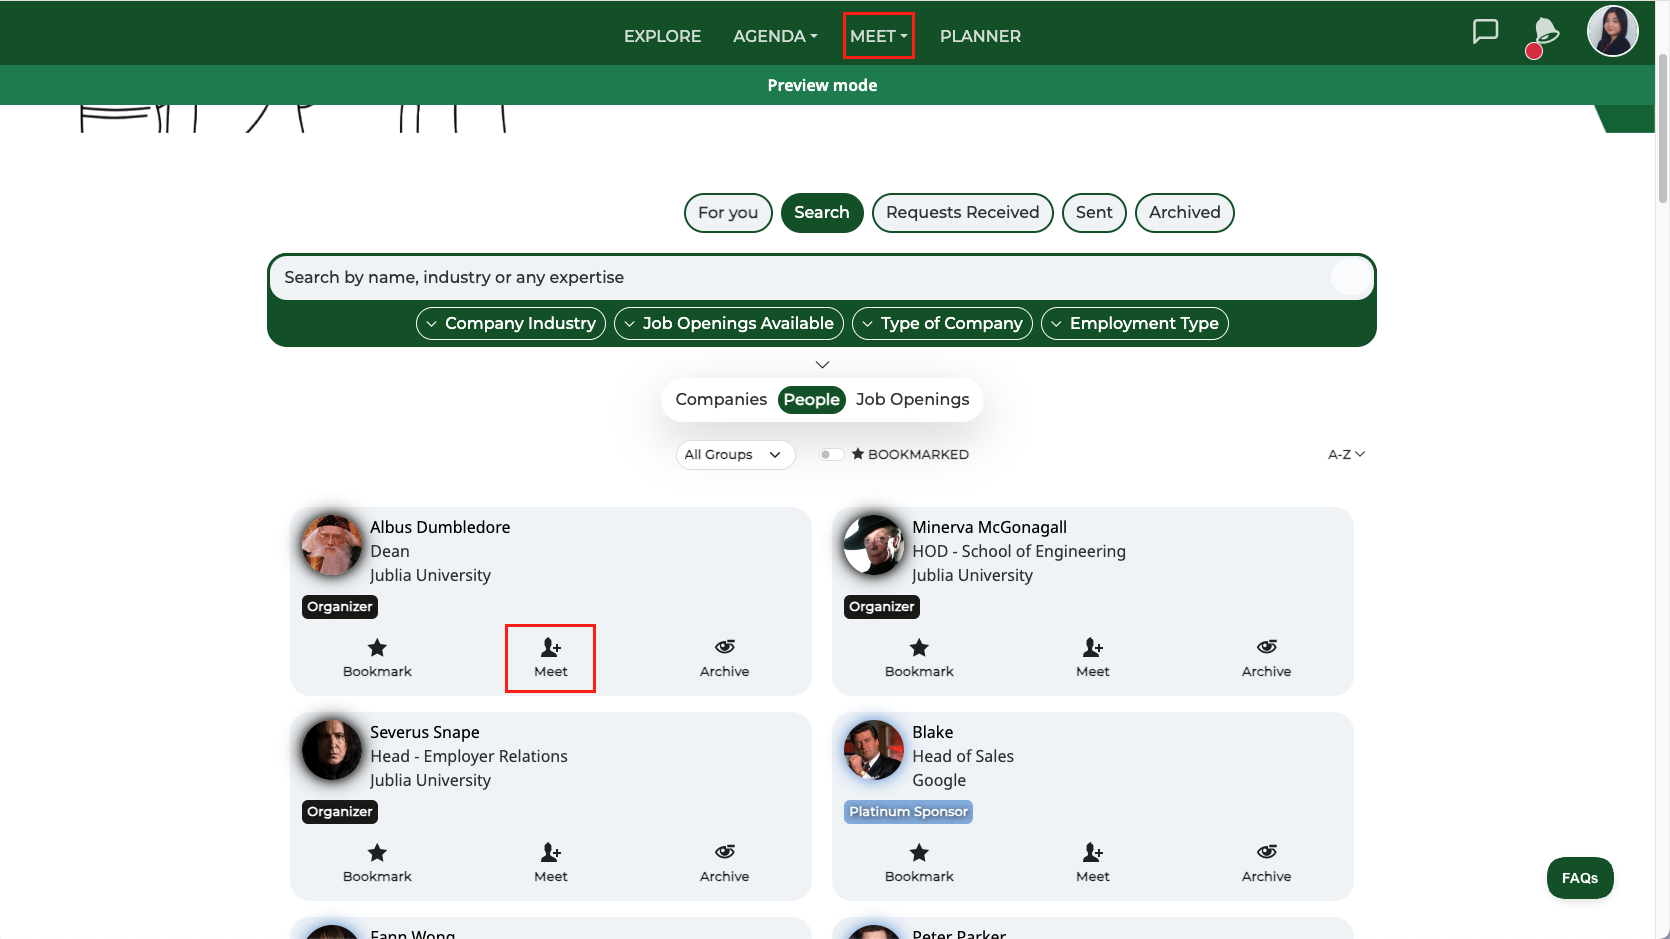This screenshot has width=1670, height=939.
Task: Switch to Job Openings view
Action: click(912, 399)
